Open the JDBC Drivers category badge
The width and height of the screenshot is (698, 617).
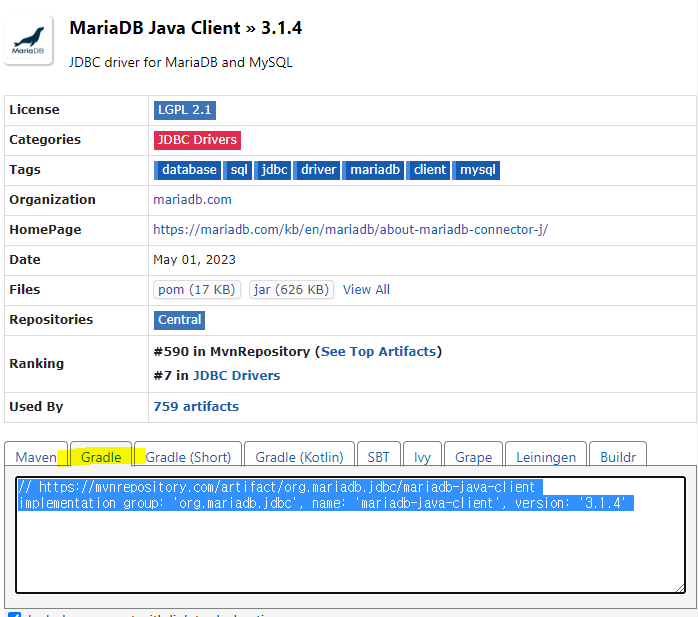(197, 140)
